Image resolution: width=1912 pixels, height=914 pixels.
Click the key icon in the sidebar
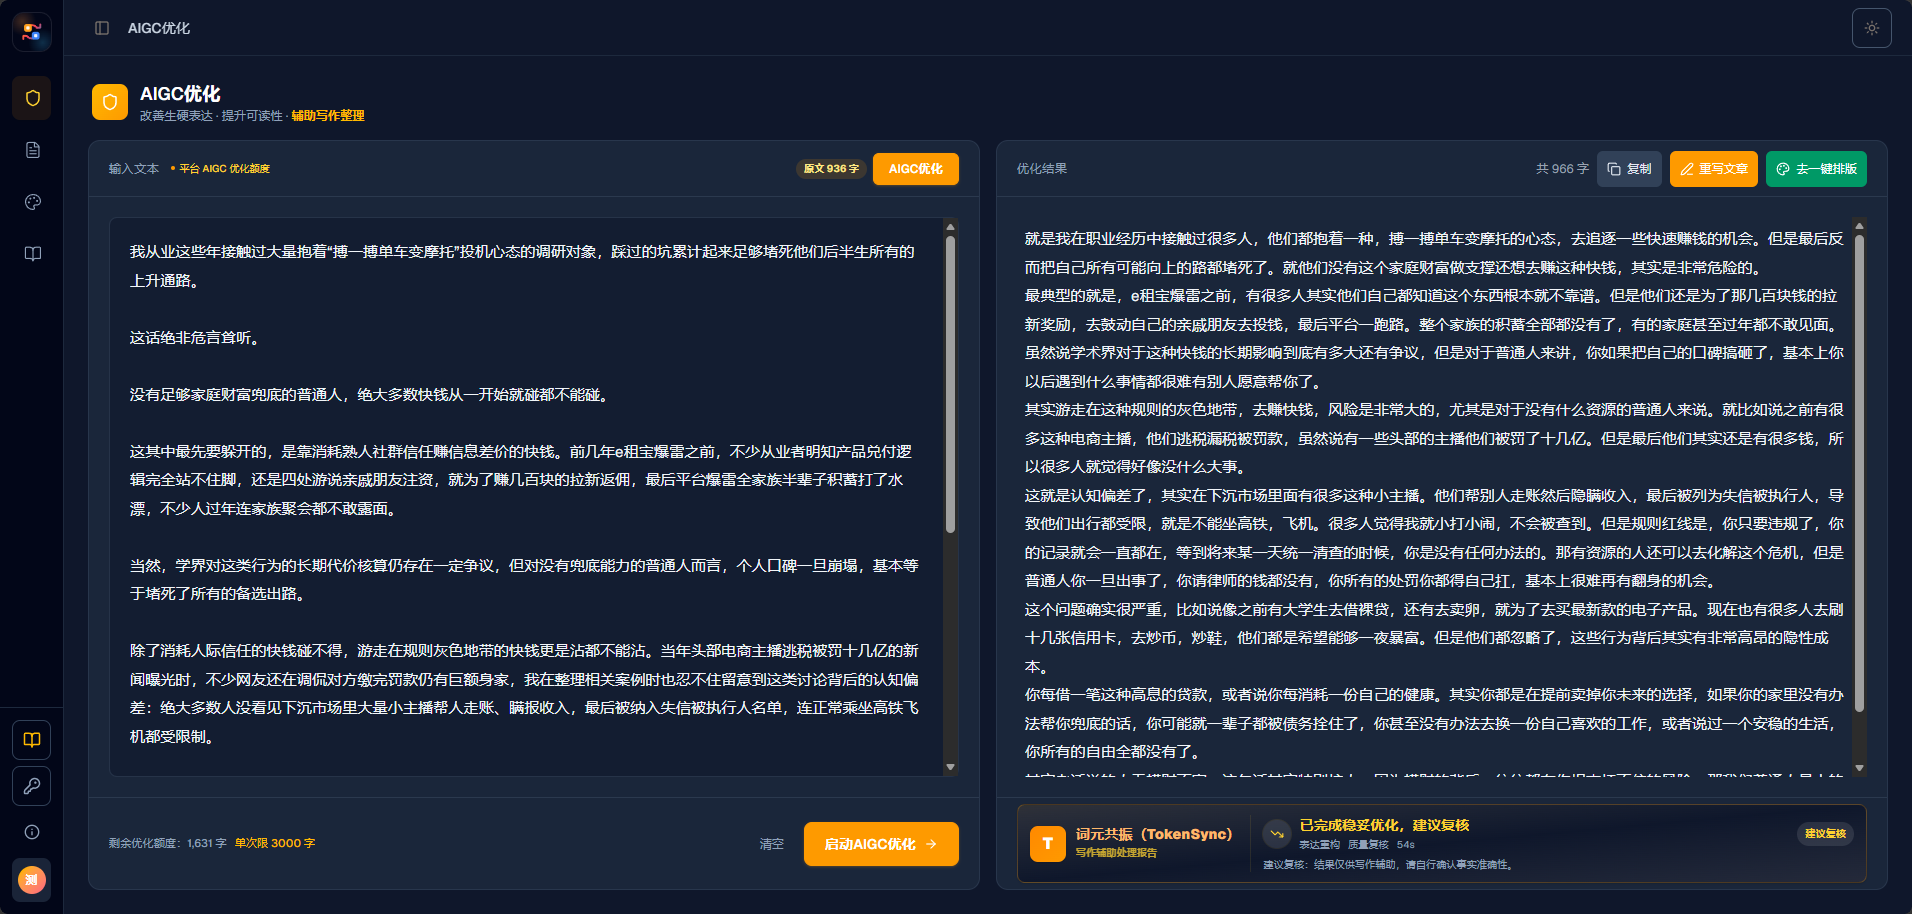(32, 786)
